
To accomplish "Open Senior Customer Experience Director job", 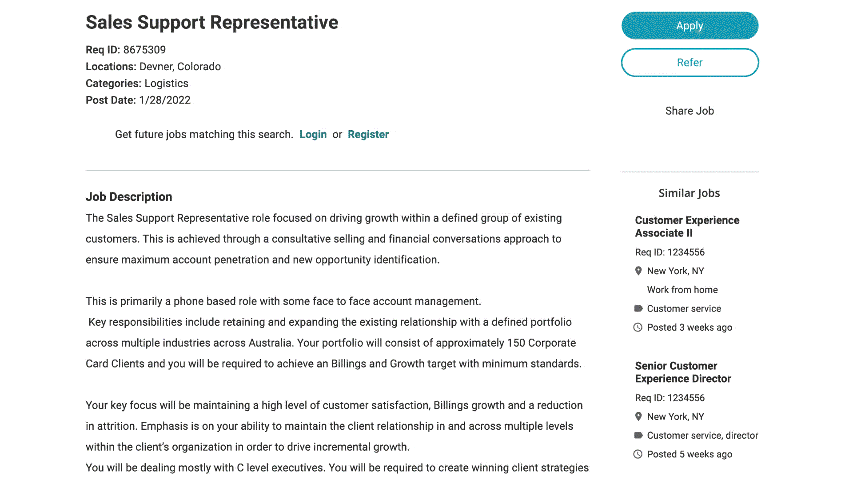I will tap(683, 372).
